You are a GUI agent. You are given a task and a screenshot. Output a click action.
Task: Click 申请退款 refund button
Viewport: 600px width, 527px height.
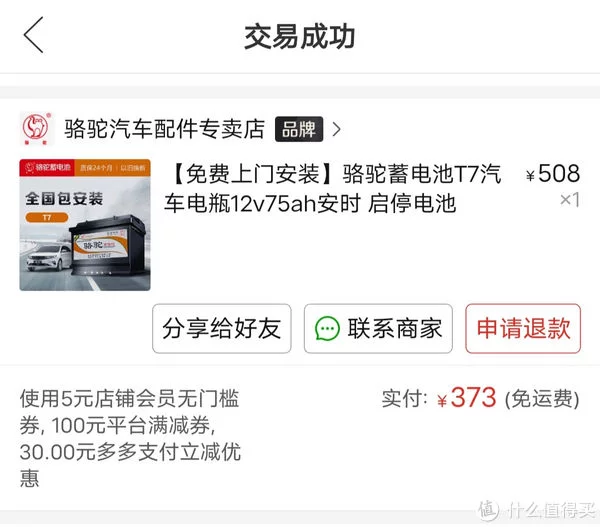[x=523, y=328]
